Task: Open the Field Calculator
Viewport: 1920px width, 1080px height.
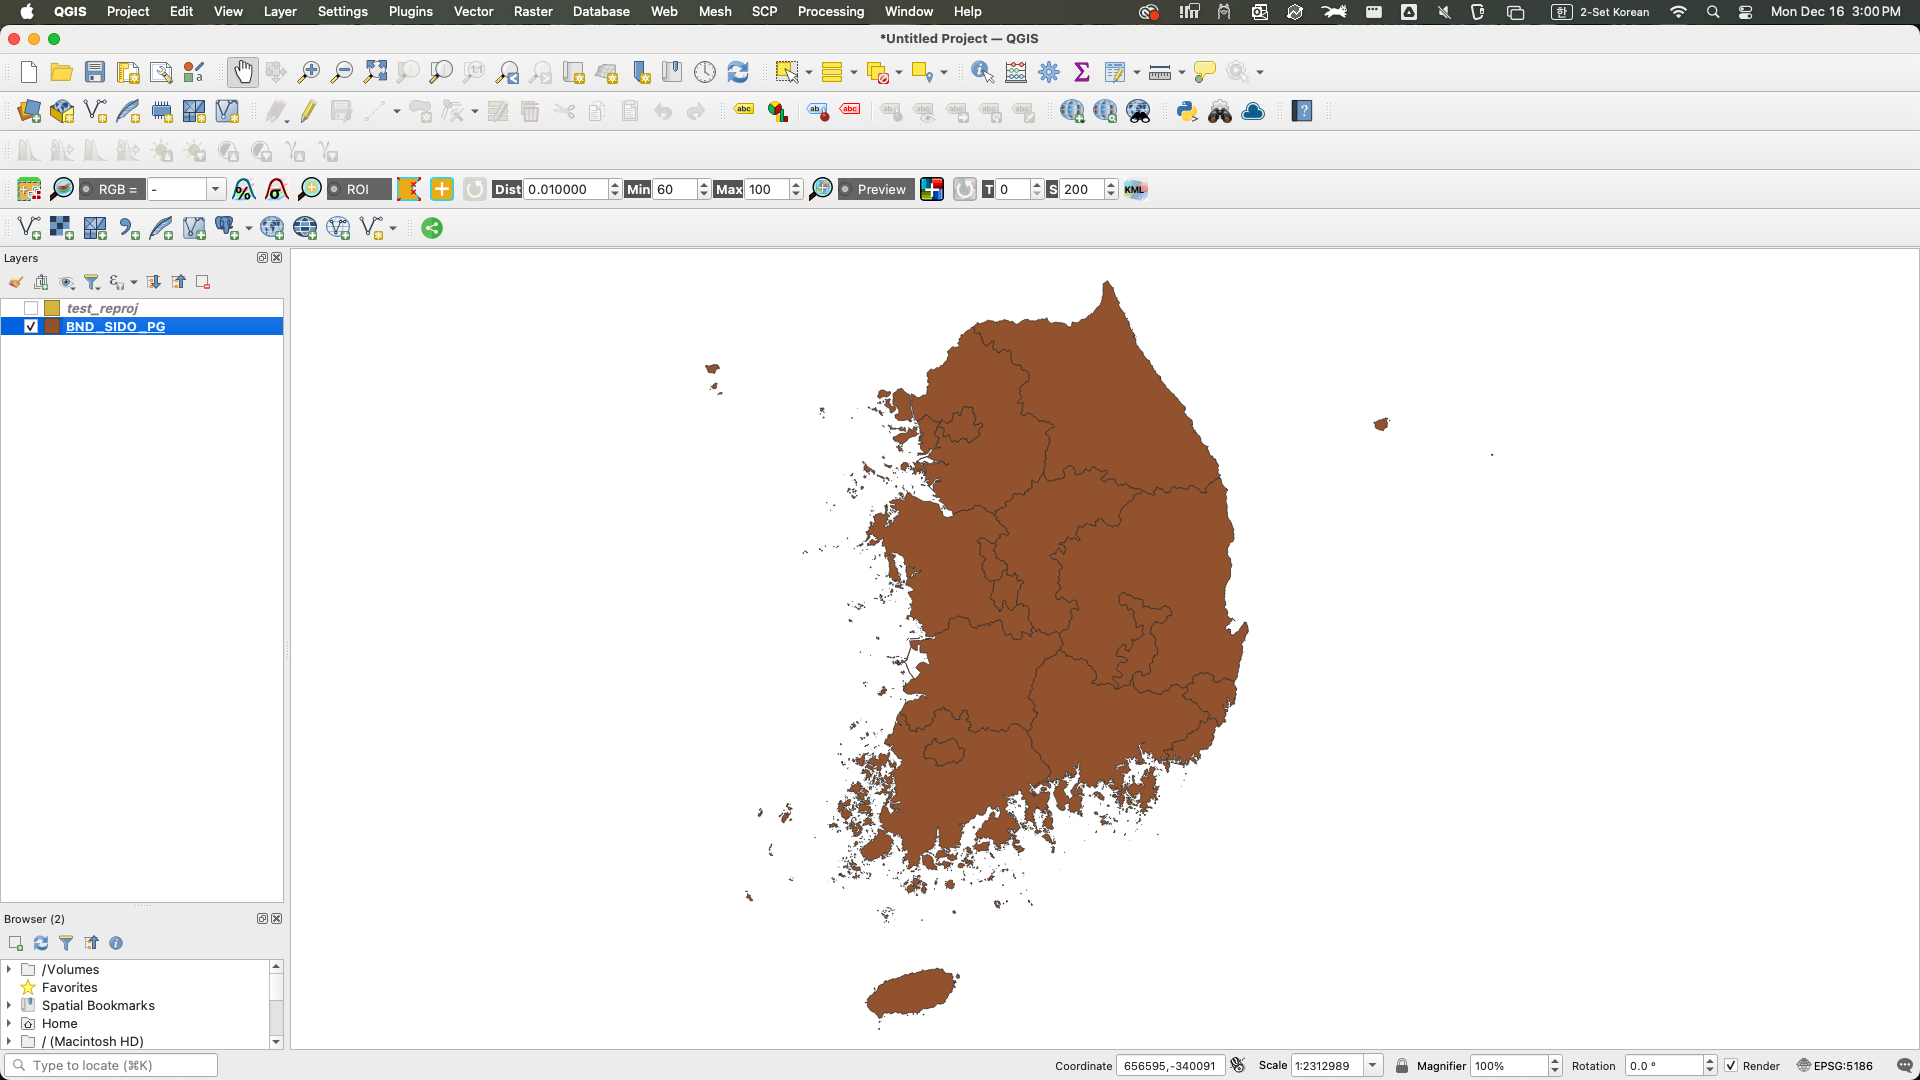Action: 1015,71
